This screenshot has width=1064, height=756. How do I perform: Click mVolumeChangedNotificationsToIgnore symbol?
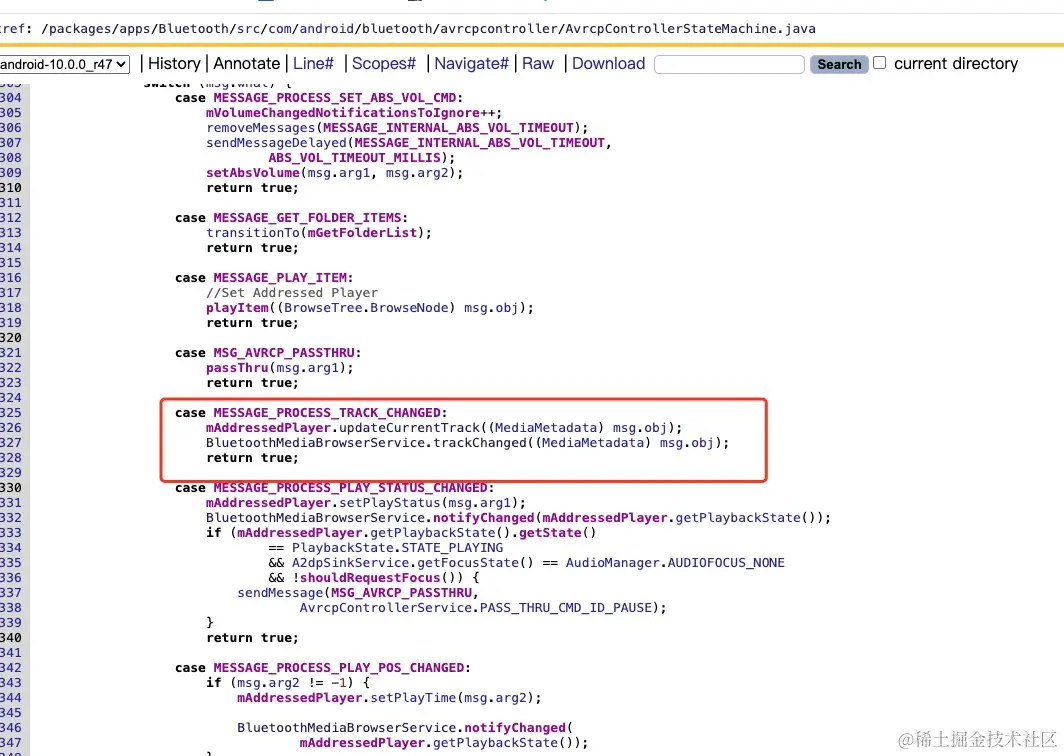tap(343, 113)
